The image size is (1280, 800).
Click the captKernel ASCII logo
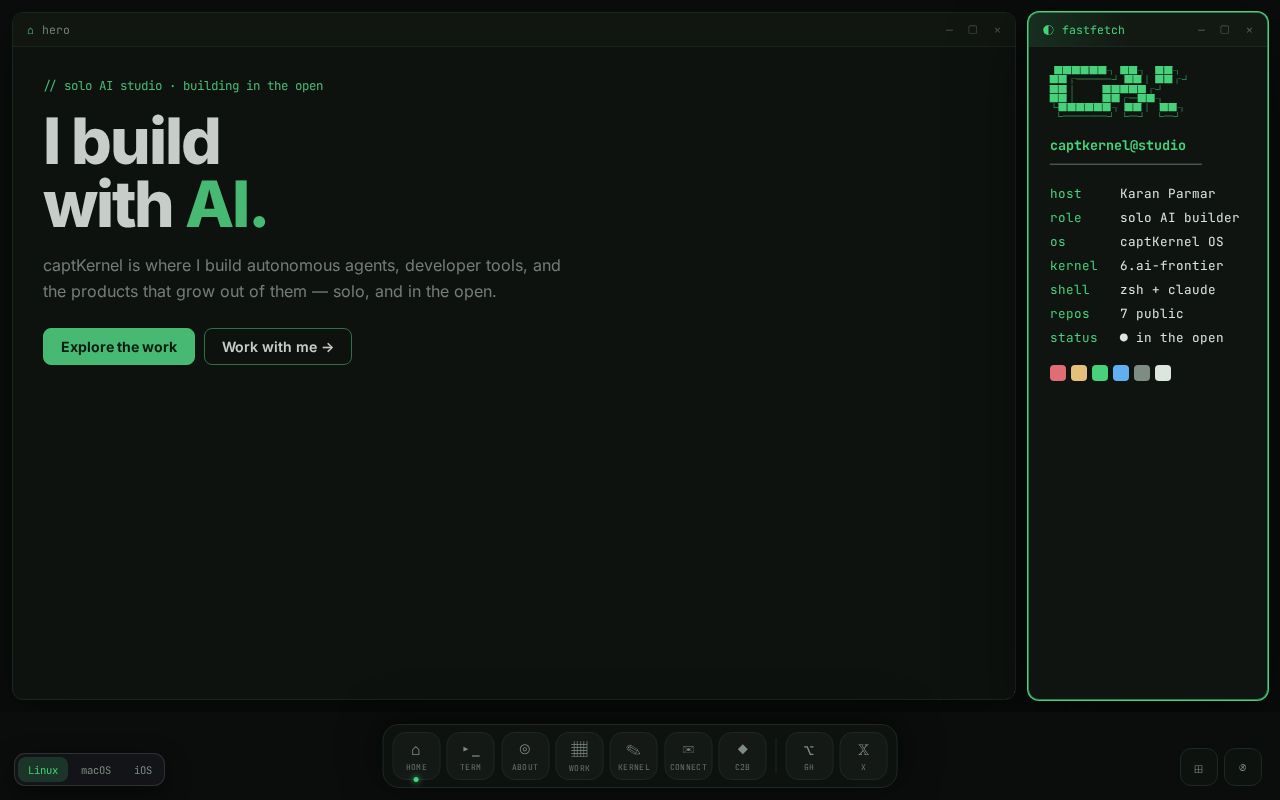(x=1117, y=91)
